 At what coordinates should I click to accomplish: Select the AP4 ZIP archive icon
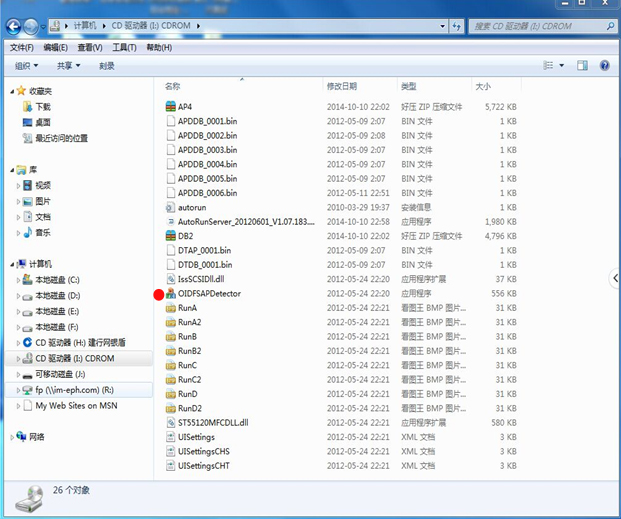(170, 106)
